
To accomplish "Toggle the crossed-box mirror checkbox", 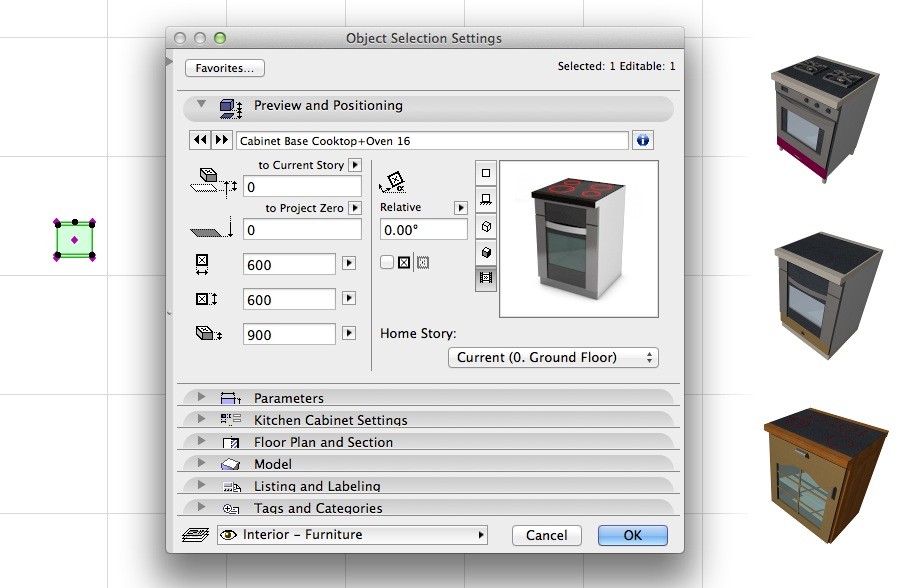I will click(405, 261).
